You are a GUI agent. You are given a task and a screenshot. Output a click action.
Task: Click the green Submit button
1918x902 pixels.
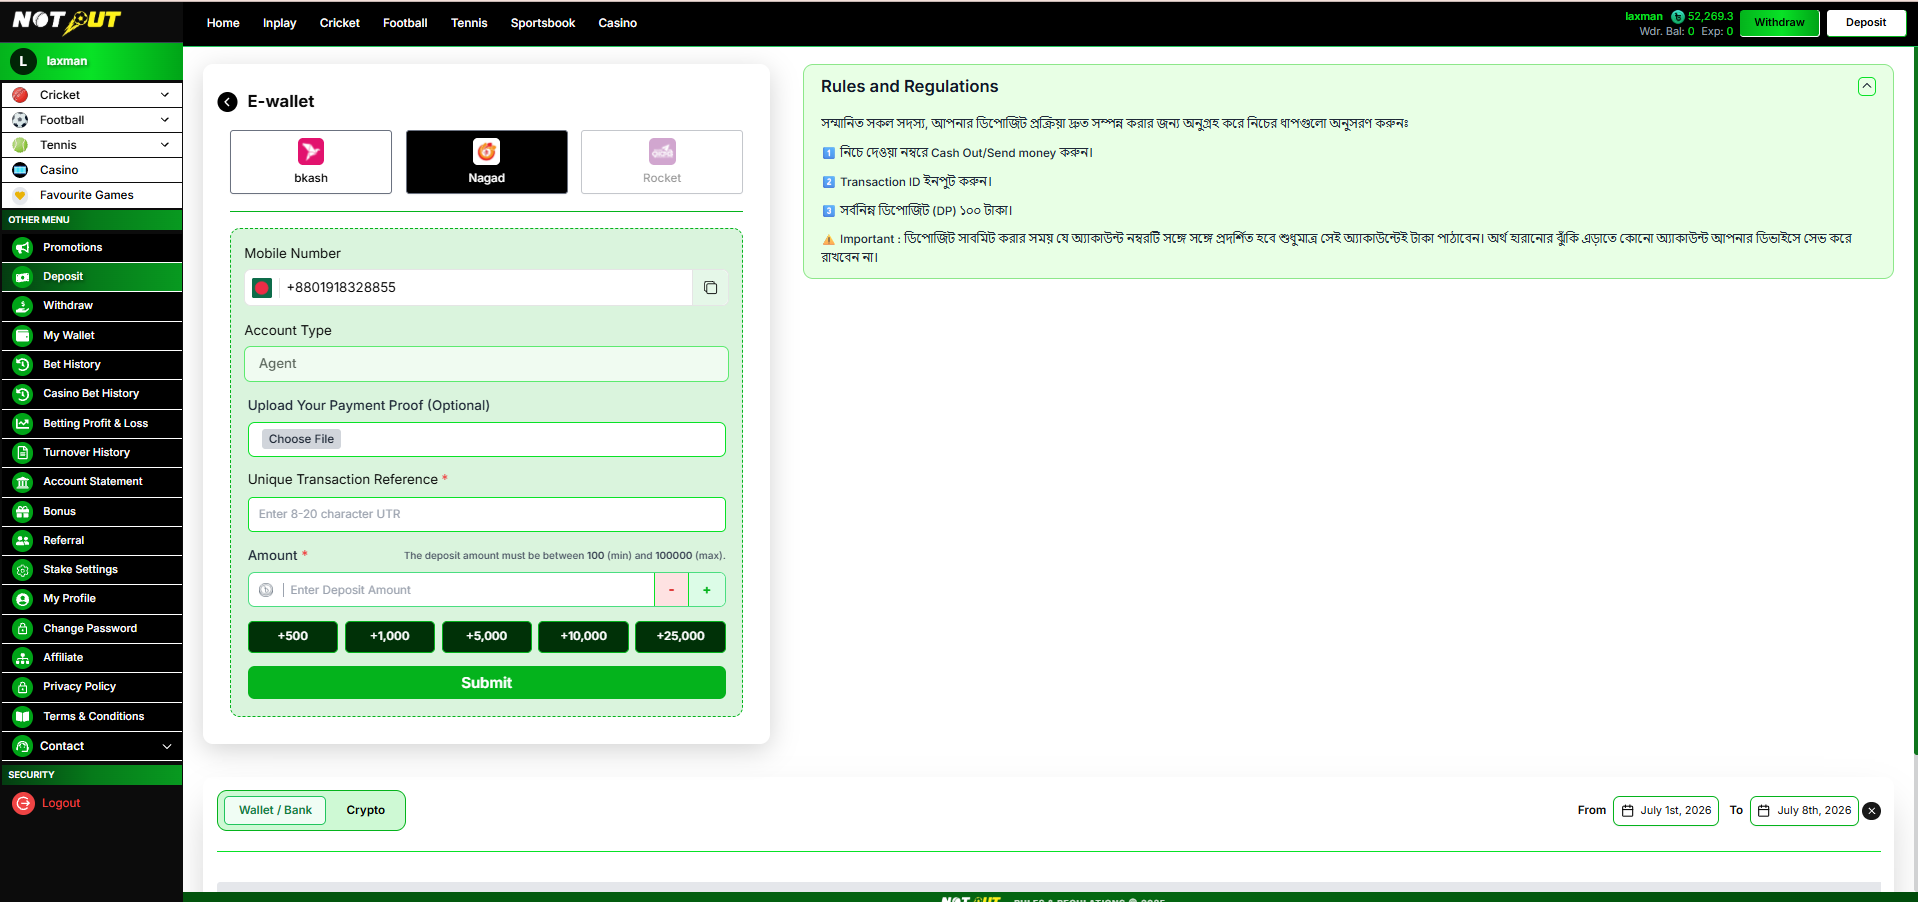[487, 683]
